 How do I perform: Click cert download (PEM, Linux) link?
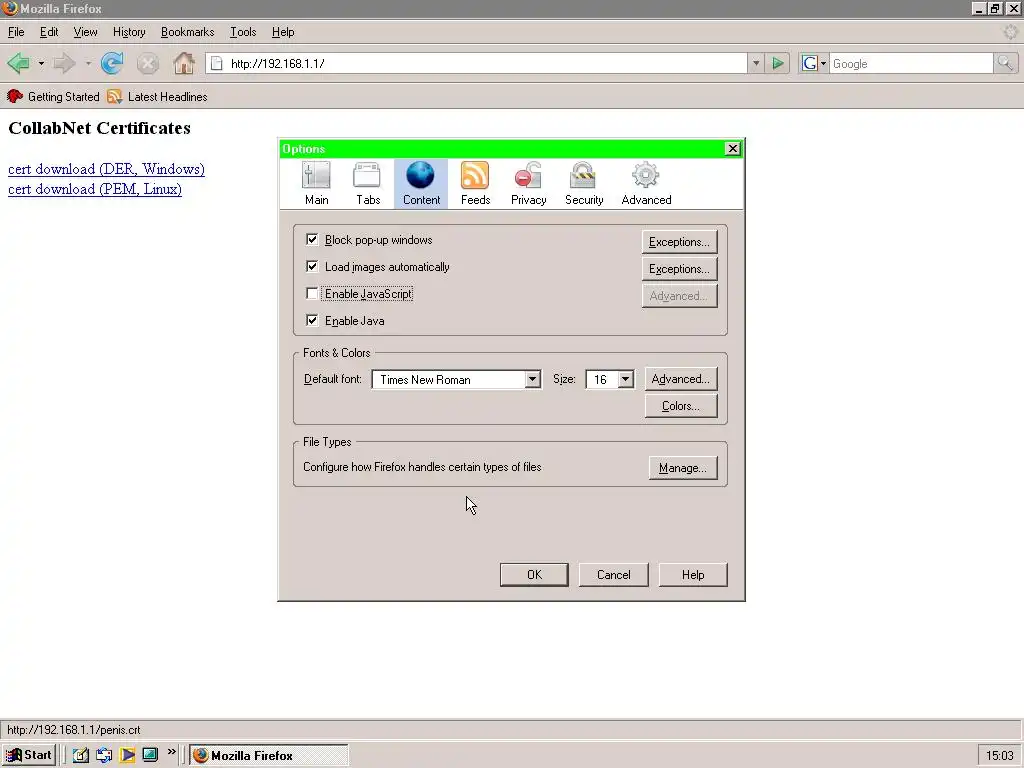(95, 189)
